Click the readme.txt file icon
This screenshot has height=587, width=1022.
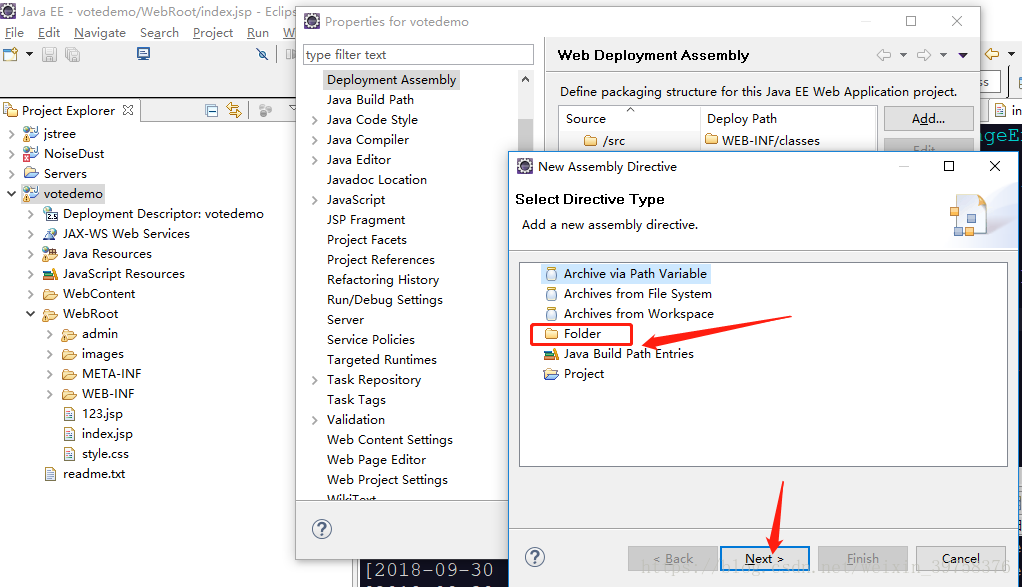pyautogui.click(x=50, y=474)
